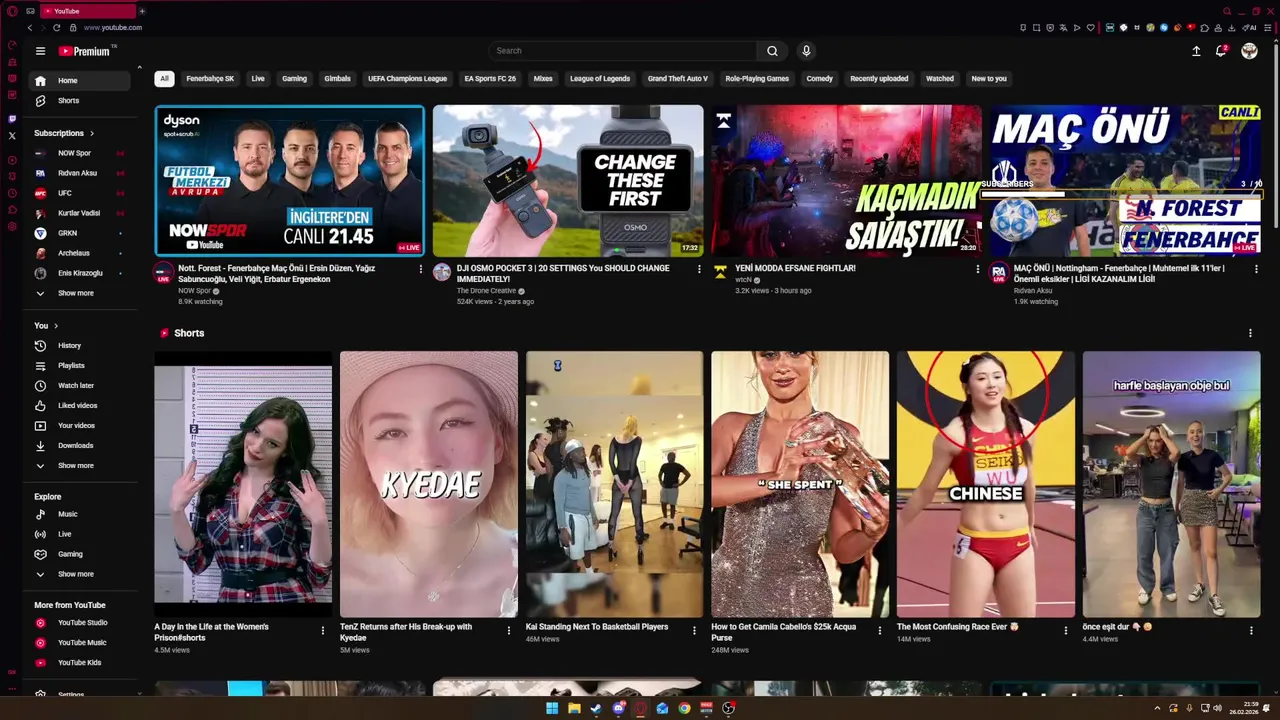
Task: Open Liked videos in the sidebar
Action: coord(77,406)
